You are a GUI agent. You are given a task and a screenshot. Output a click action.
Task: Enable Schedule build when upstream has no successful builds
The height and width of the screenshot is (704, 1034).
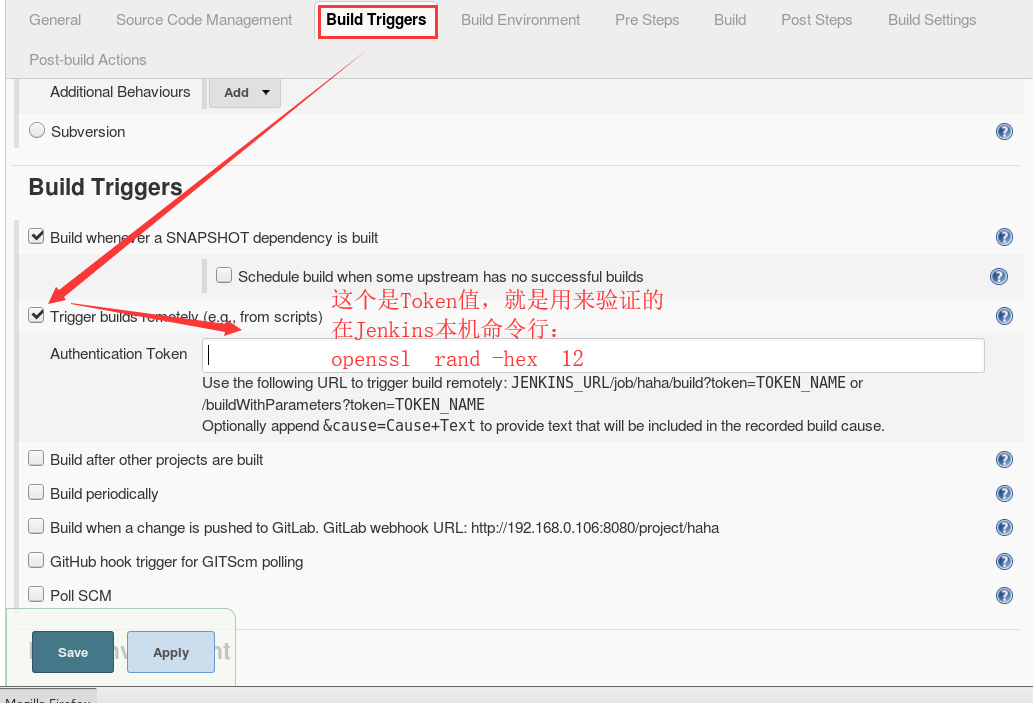224,275
